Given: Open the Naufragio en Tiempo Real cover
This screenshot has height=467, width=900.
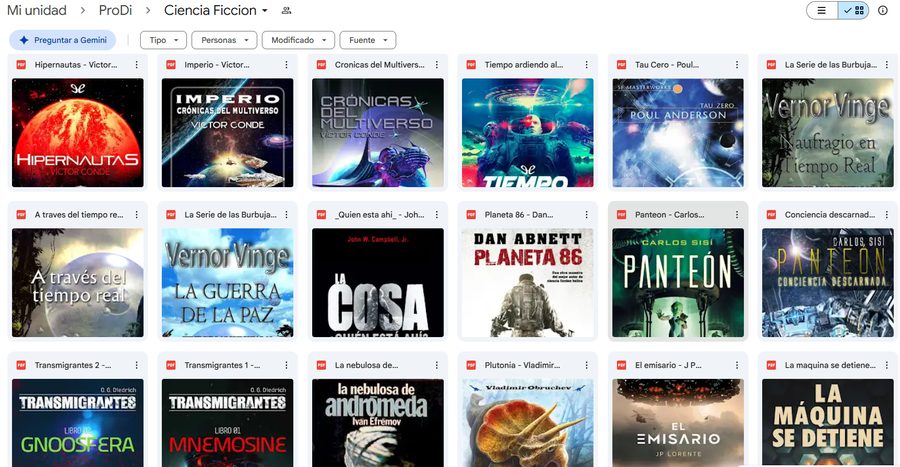Looking at the screenshot, I should click(828, 133).
